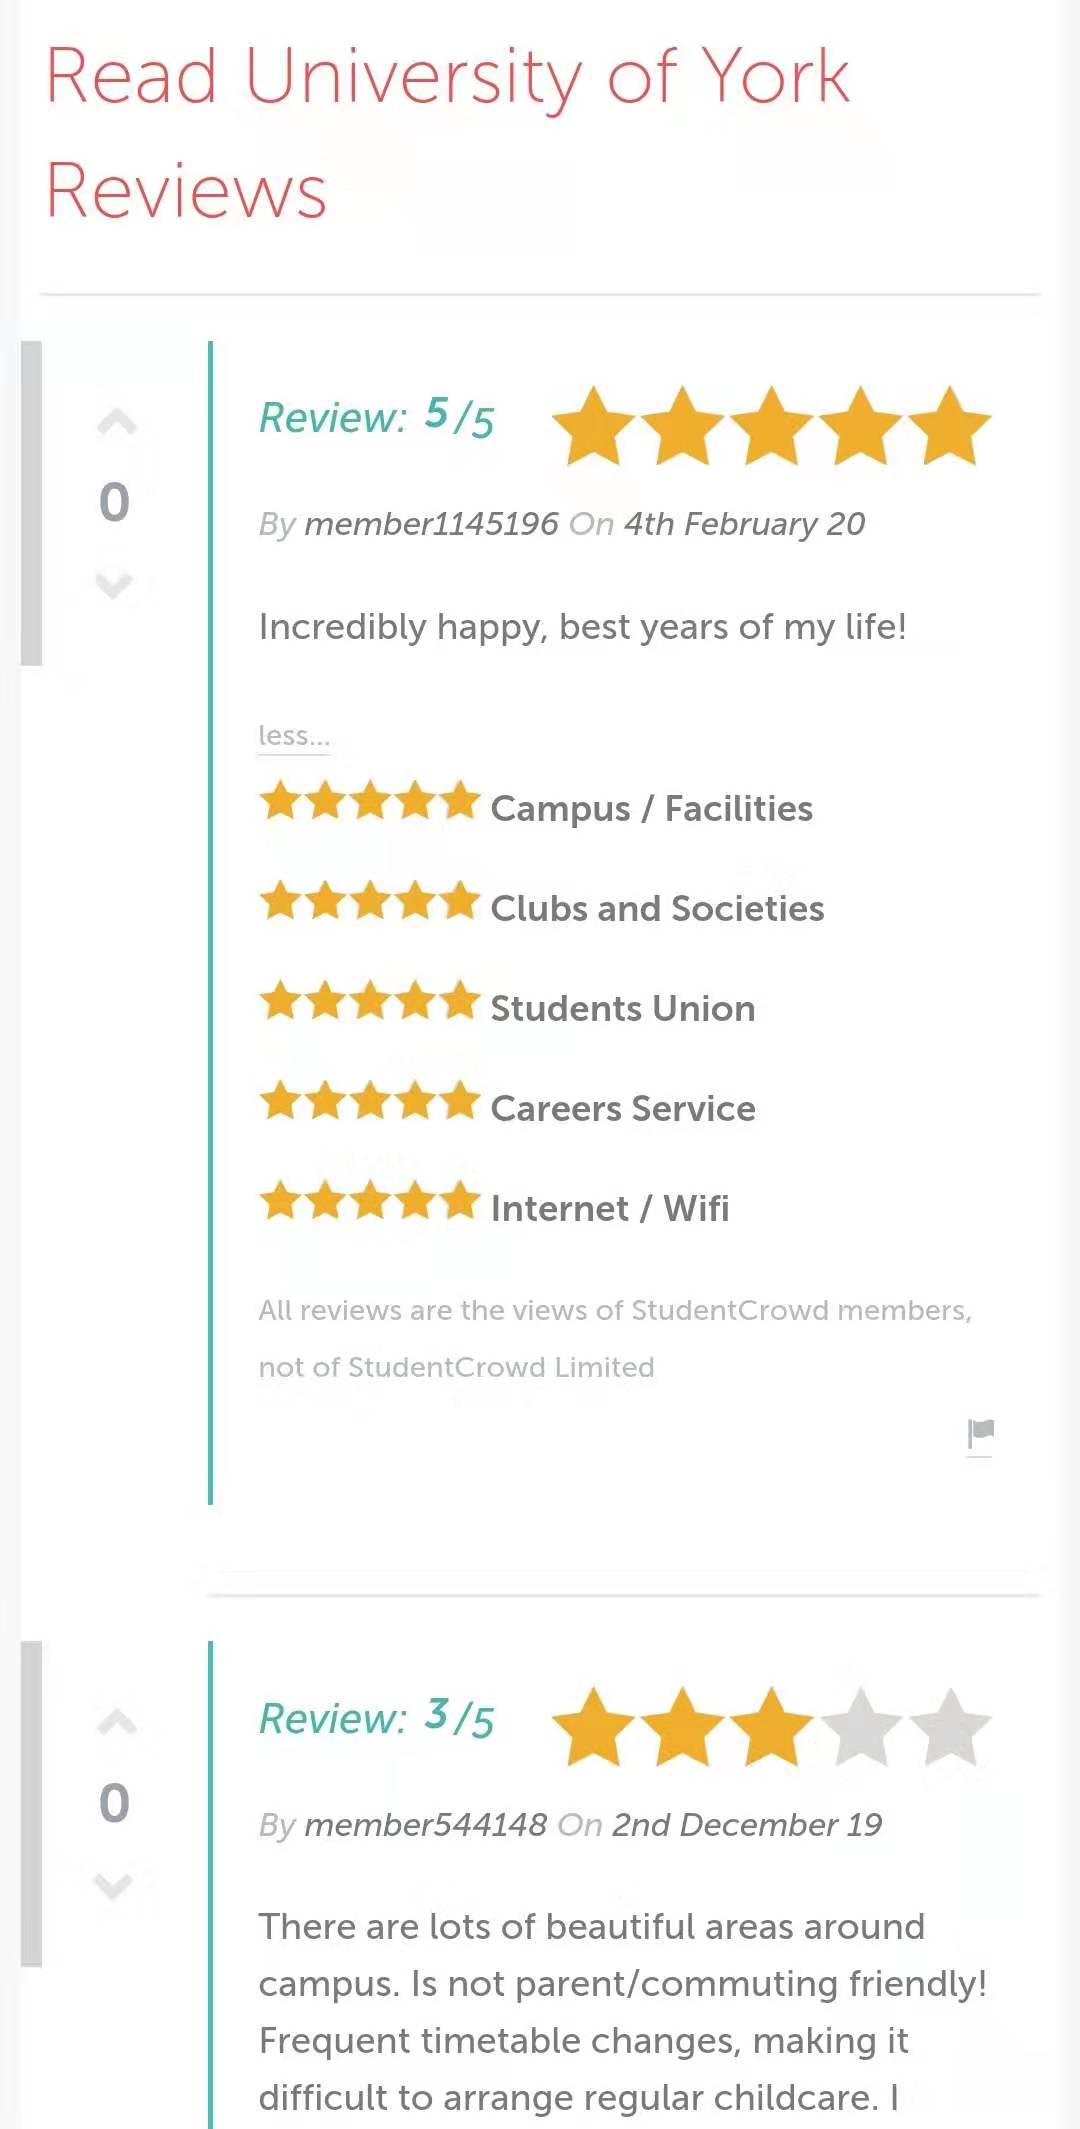Open member1145196 reviewer name
The width and height of the screenshot is (1080, 2129).
(x=431, y=524)
